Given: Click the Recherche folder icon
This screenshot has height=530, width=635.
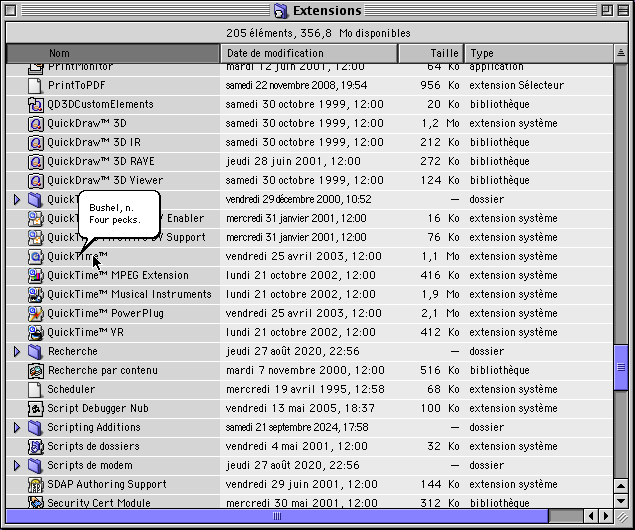Looking at the screenshot, I should click(35, 351).
